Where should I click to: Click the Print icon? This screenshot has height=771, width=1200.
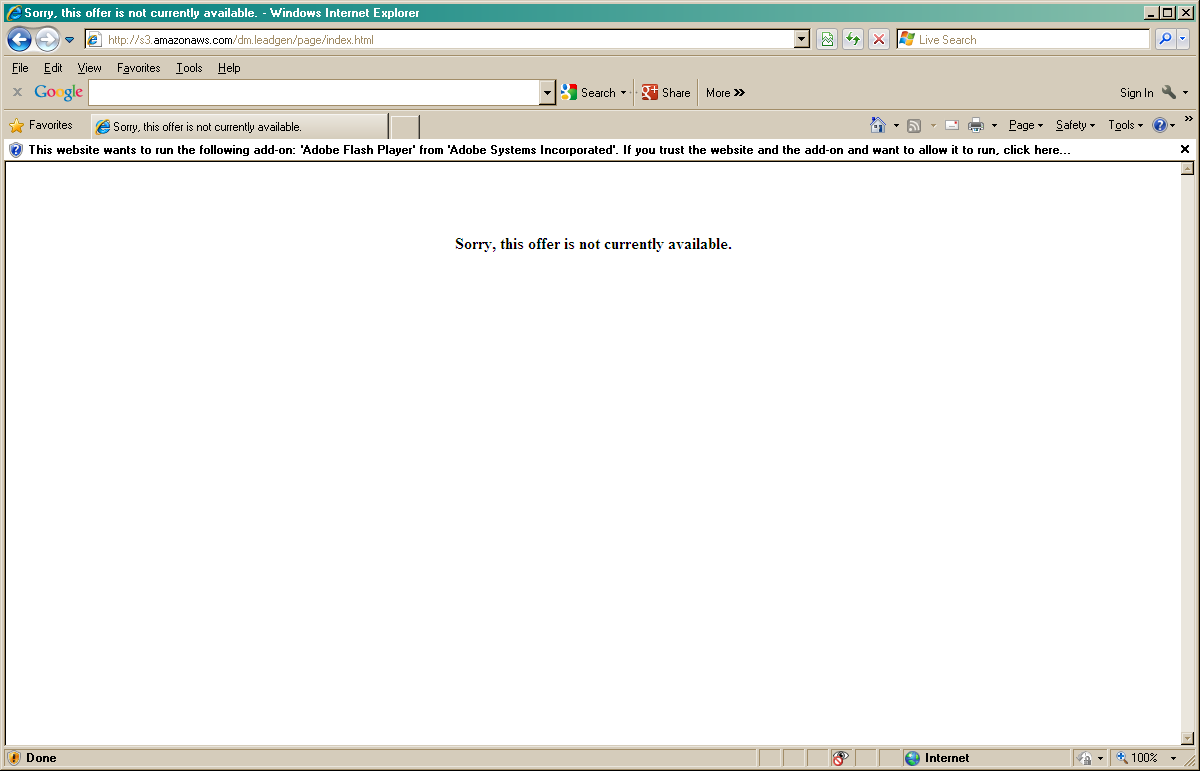976,126
